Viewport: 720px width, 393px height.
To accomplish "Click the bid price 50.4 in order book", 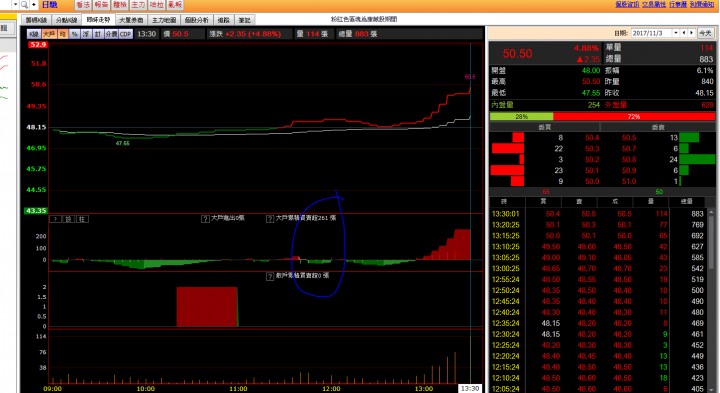I will 592,138.
